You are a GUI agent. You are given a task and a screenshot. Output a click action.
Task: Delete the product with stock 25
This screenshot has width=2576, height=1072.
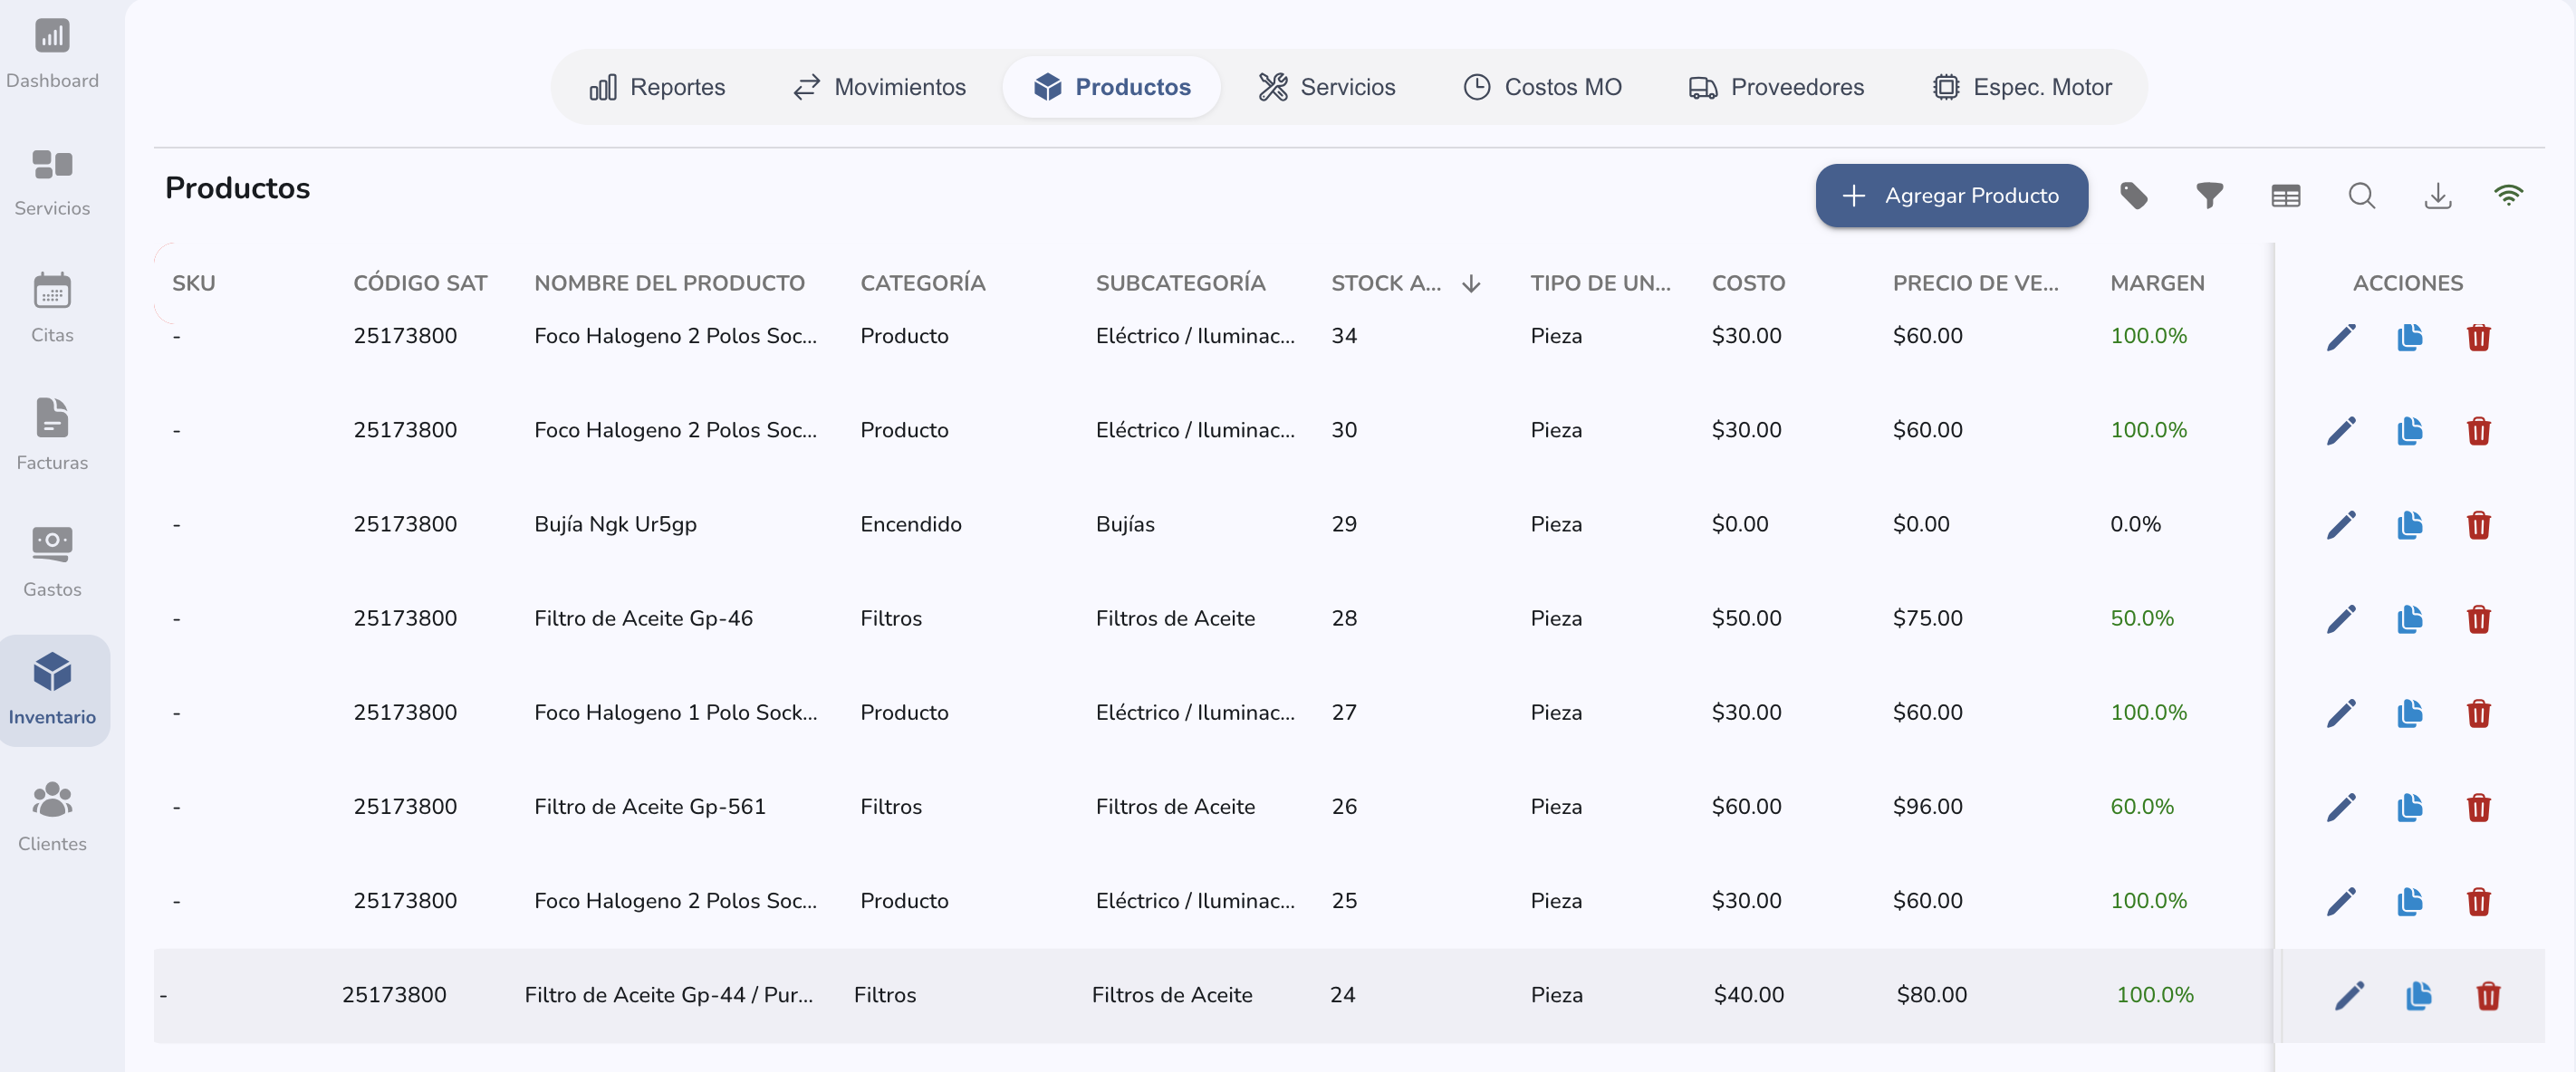pos(2478,901)
